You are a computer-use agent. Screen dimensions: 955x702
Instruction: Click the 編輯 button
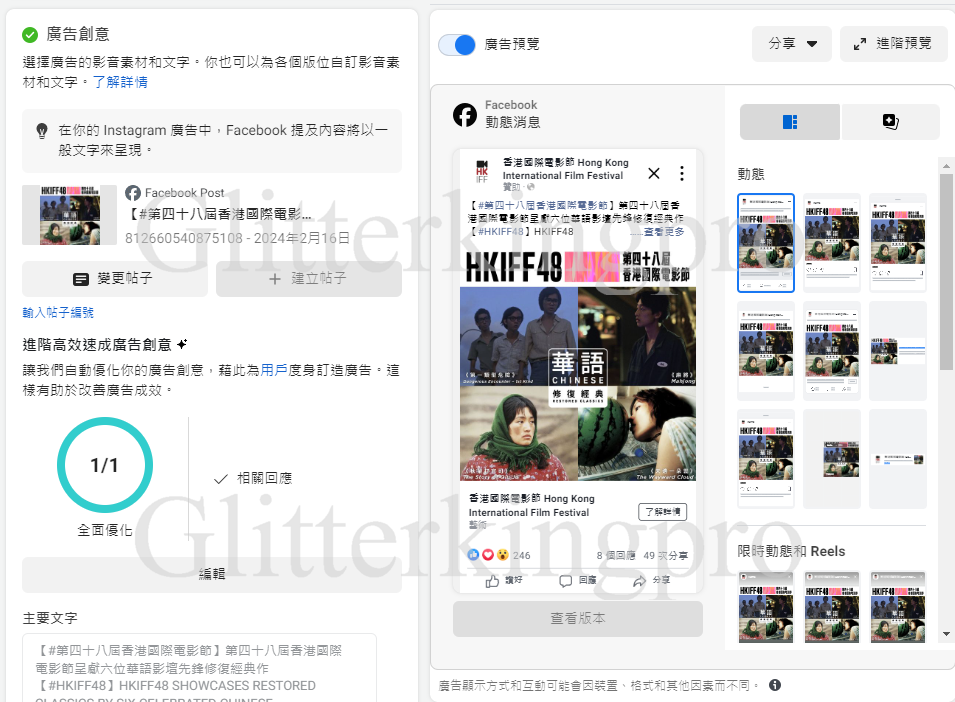click(x=212, y=574)
